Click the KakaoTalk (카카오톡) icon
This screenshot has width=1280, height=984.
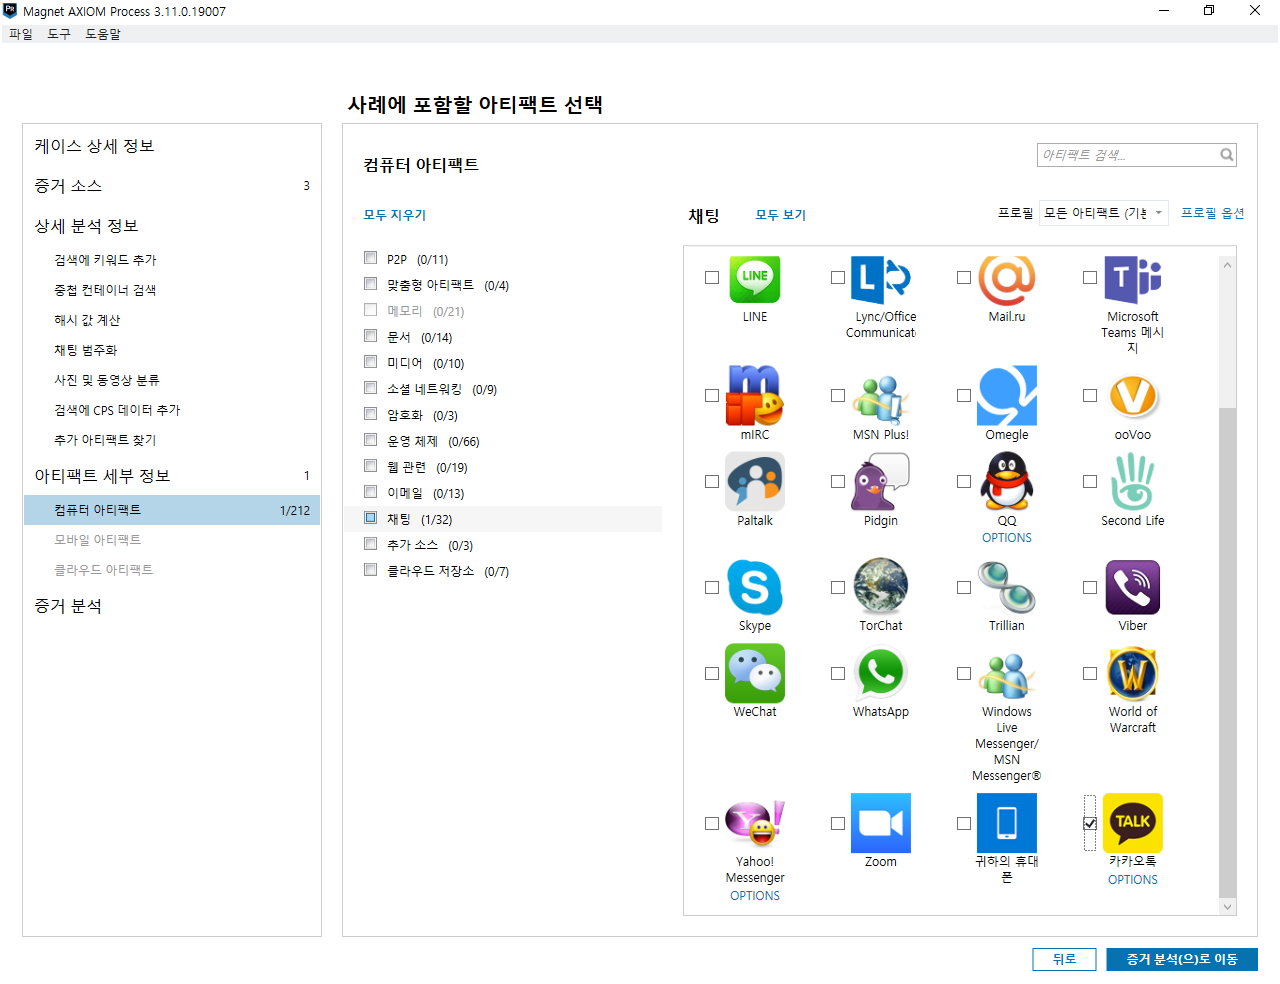1133,823
